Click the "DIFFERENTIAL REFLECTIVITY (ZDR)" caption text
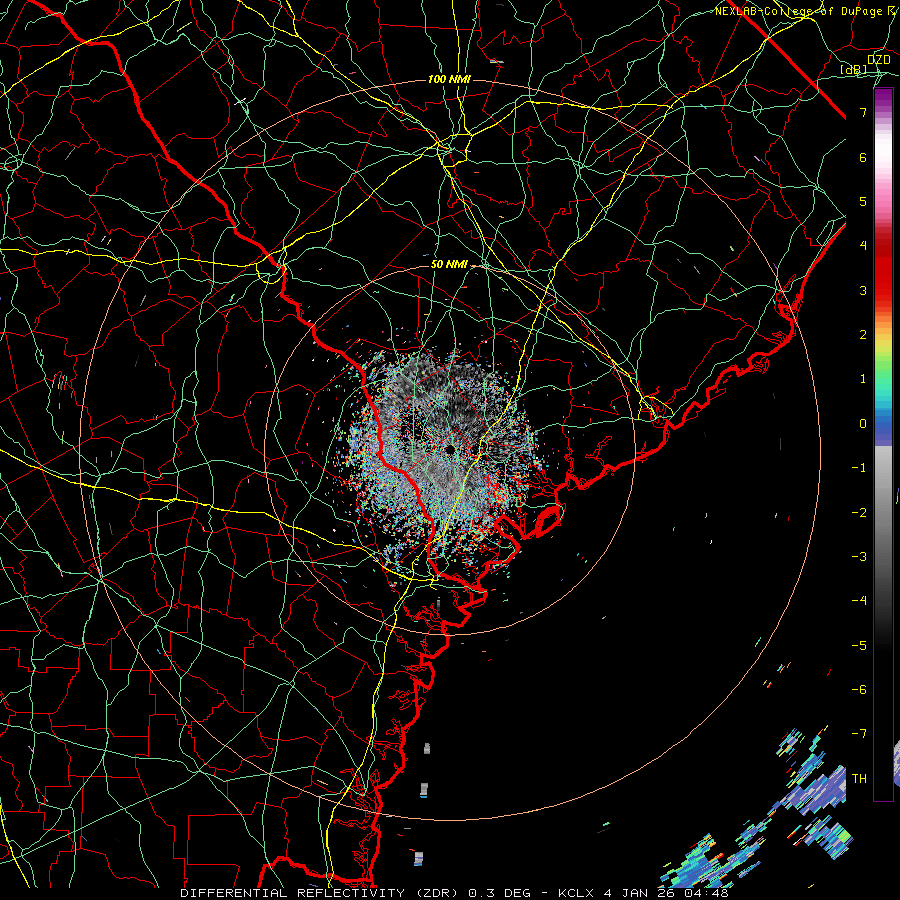The image size is (900, 900). (x=321, y=893)
